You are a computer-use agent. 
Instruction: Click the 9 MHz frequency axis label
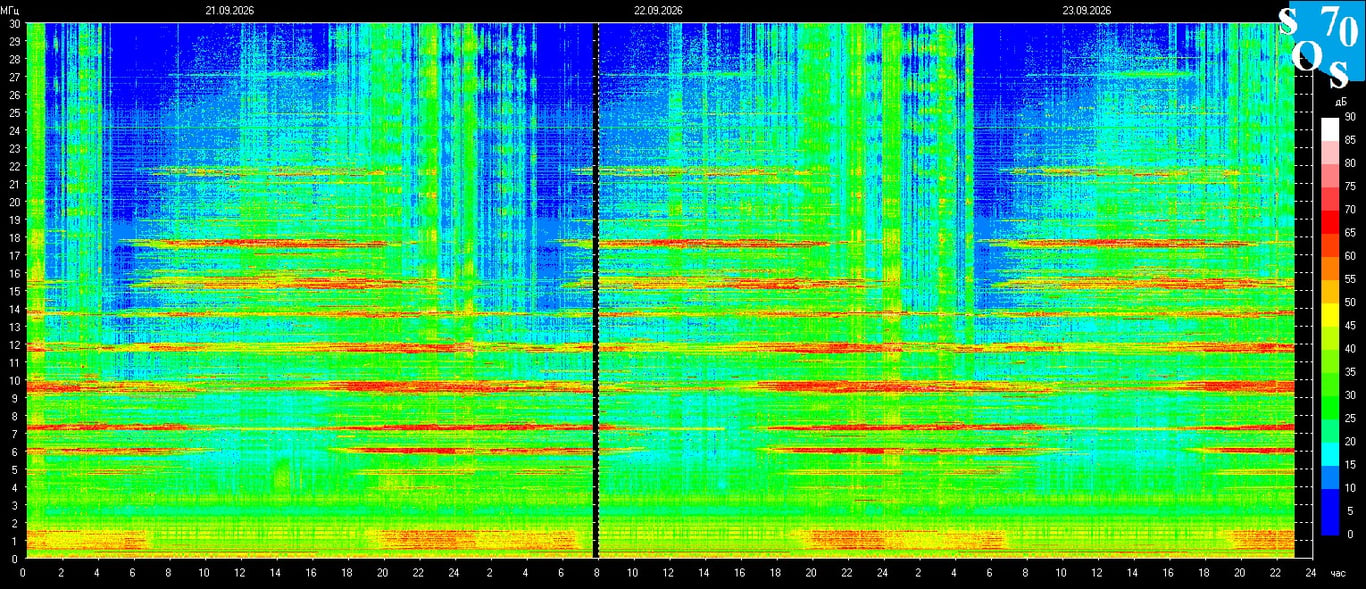coord(16,398)
